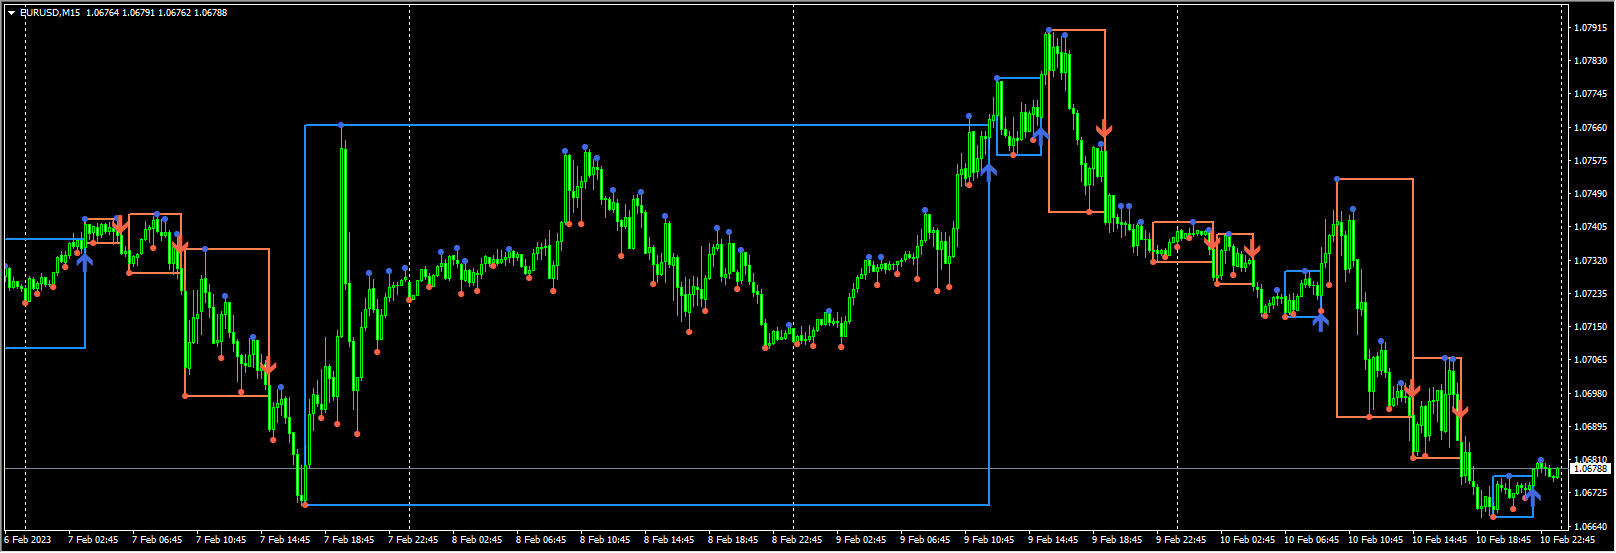Click price axis label 1.07405

click(1591, 226)
